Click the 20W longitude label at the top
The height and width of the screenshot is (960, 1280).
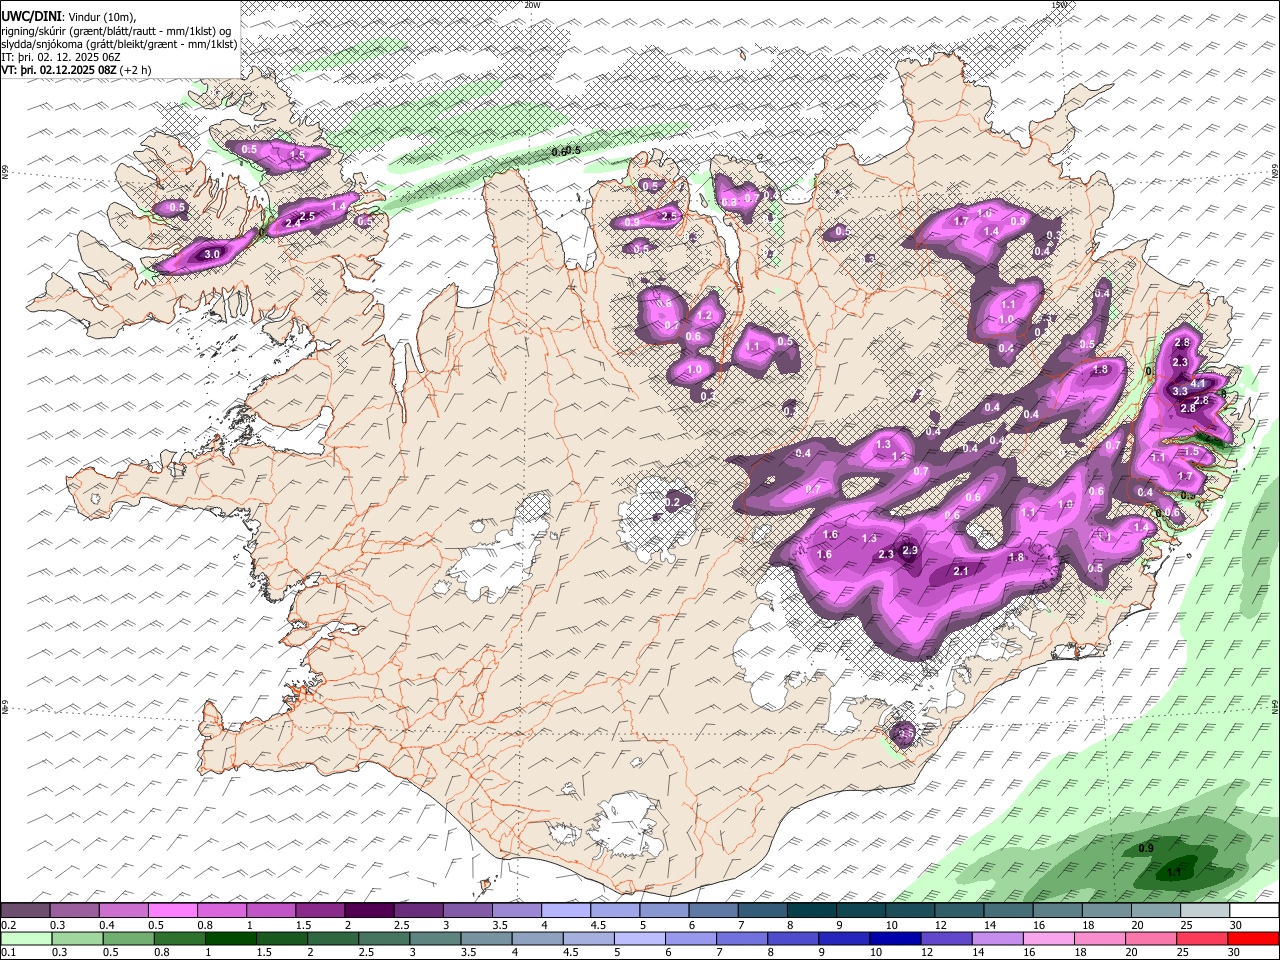point(532,5)
